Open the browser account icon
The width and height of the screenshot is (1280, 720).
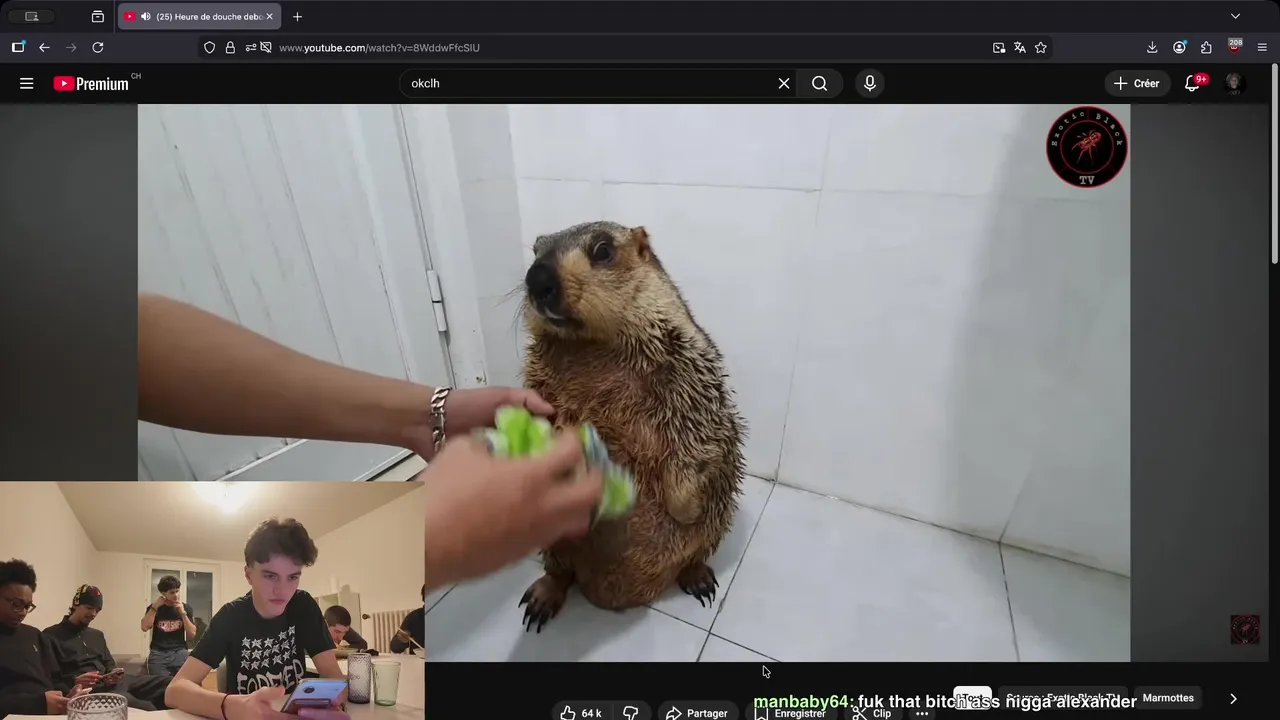1179,47
